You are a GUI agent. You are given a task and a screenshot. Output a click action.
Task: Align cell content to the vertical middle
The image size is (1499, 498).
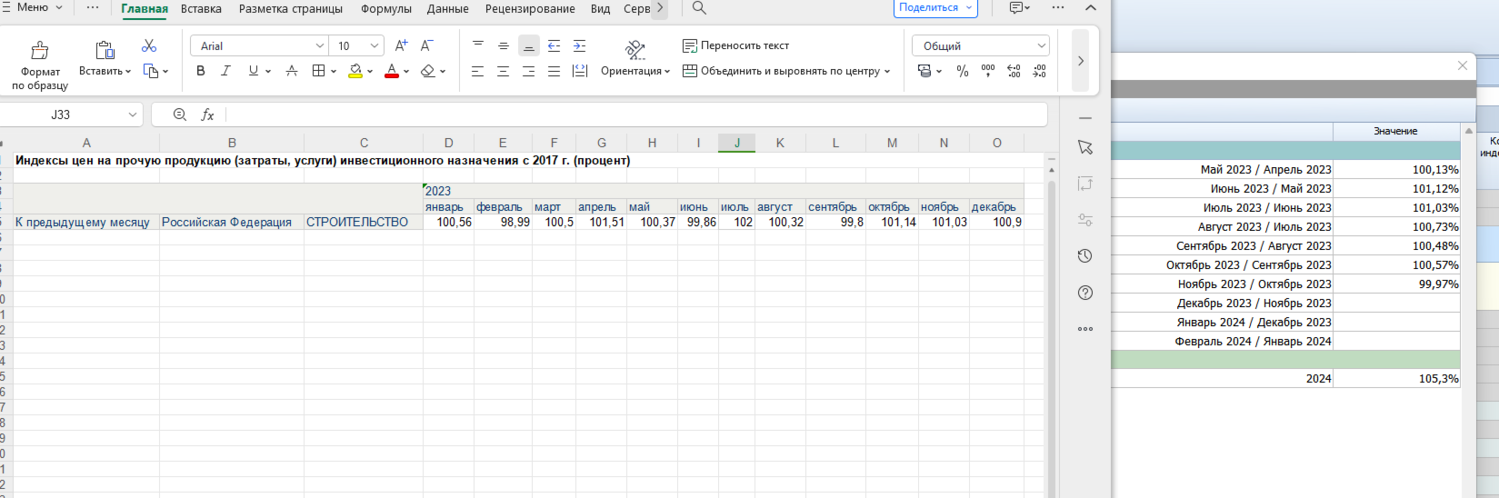click(503, 46)
